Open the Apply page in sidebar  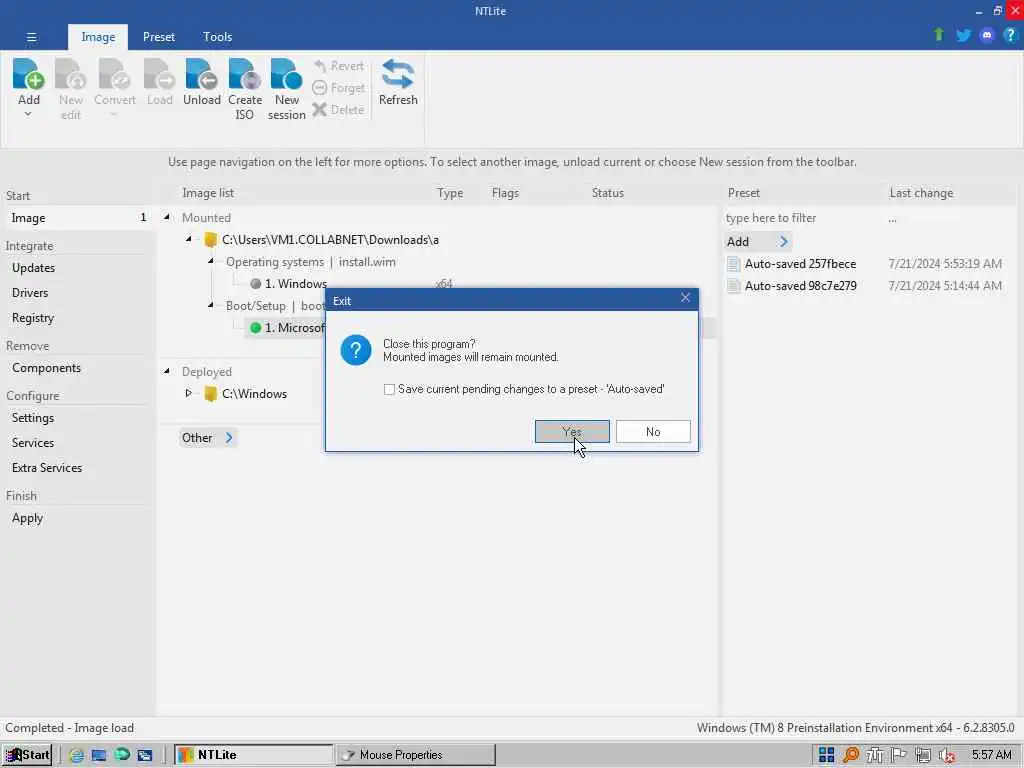pyautogui.click(x=27, y=519)
